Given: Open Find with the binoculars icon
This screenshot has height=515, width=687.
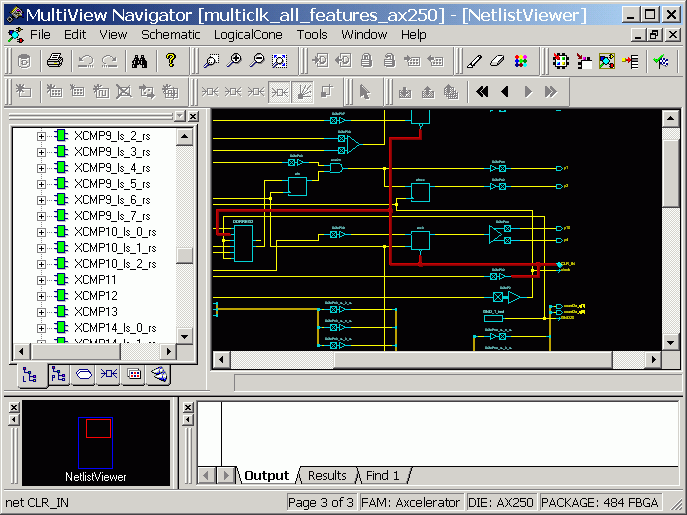Looking at the screenshot, I should coord(139,61).
